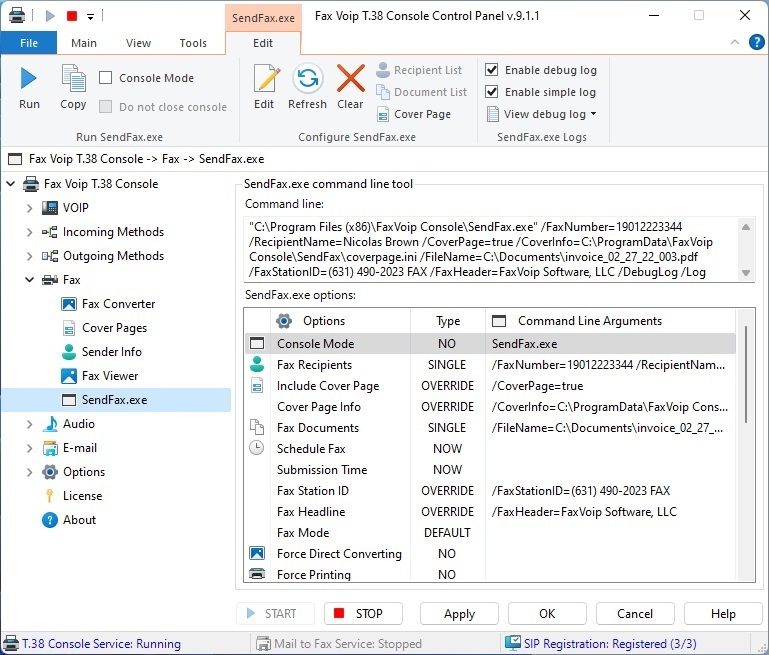769x655 pixels.
Task: Click the Clear red X icon
Action: pyautogui.click(x=351, y=78)
